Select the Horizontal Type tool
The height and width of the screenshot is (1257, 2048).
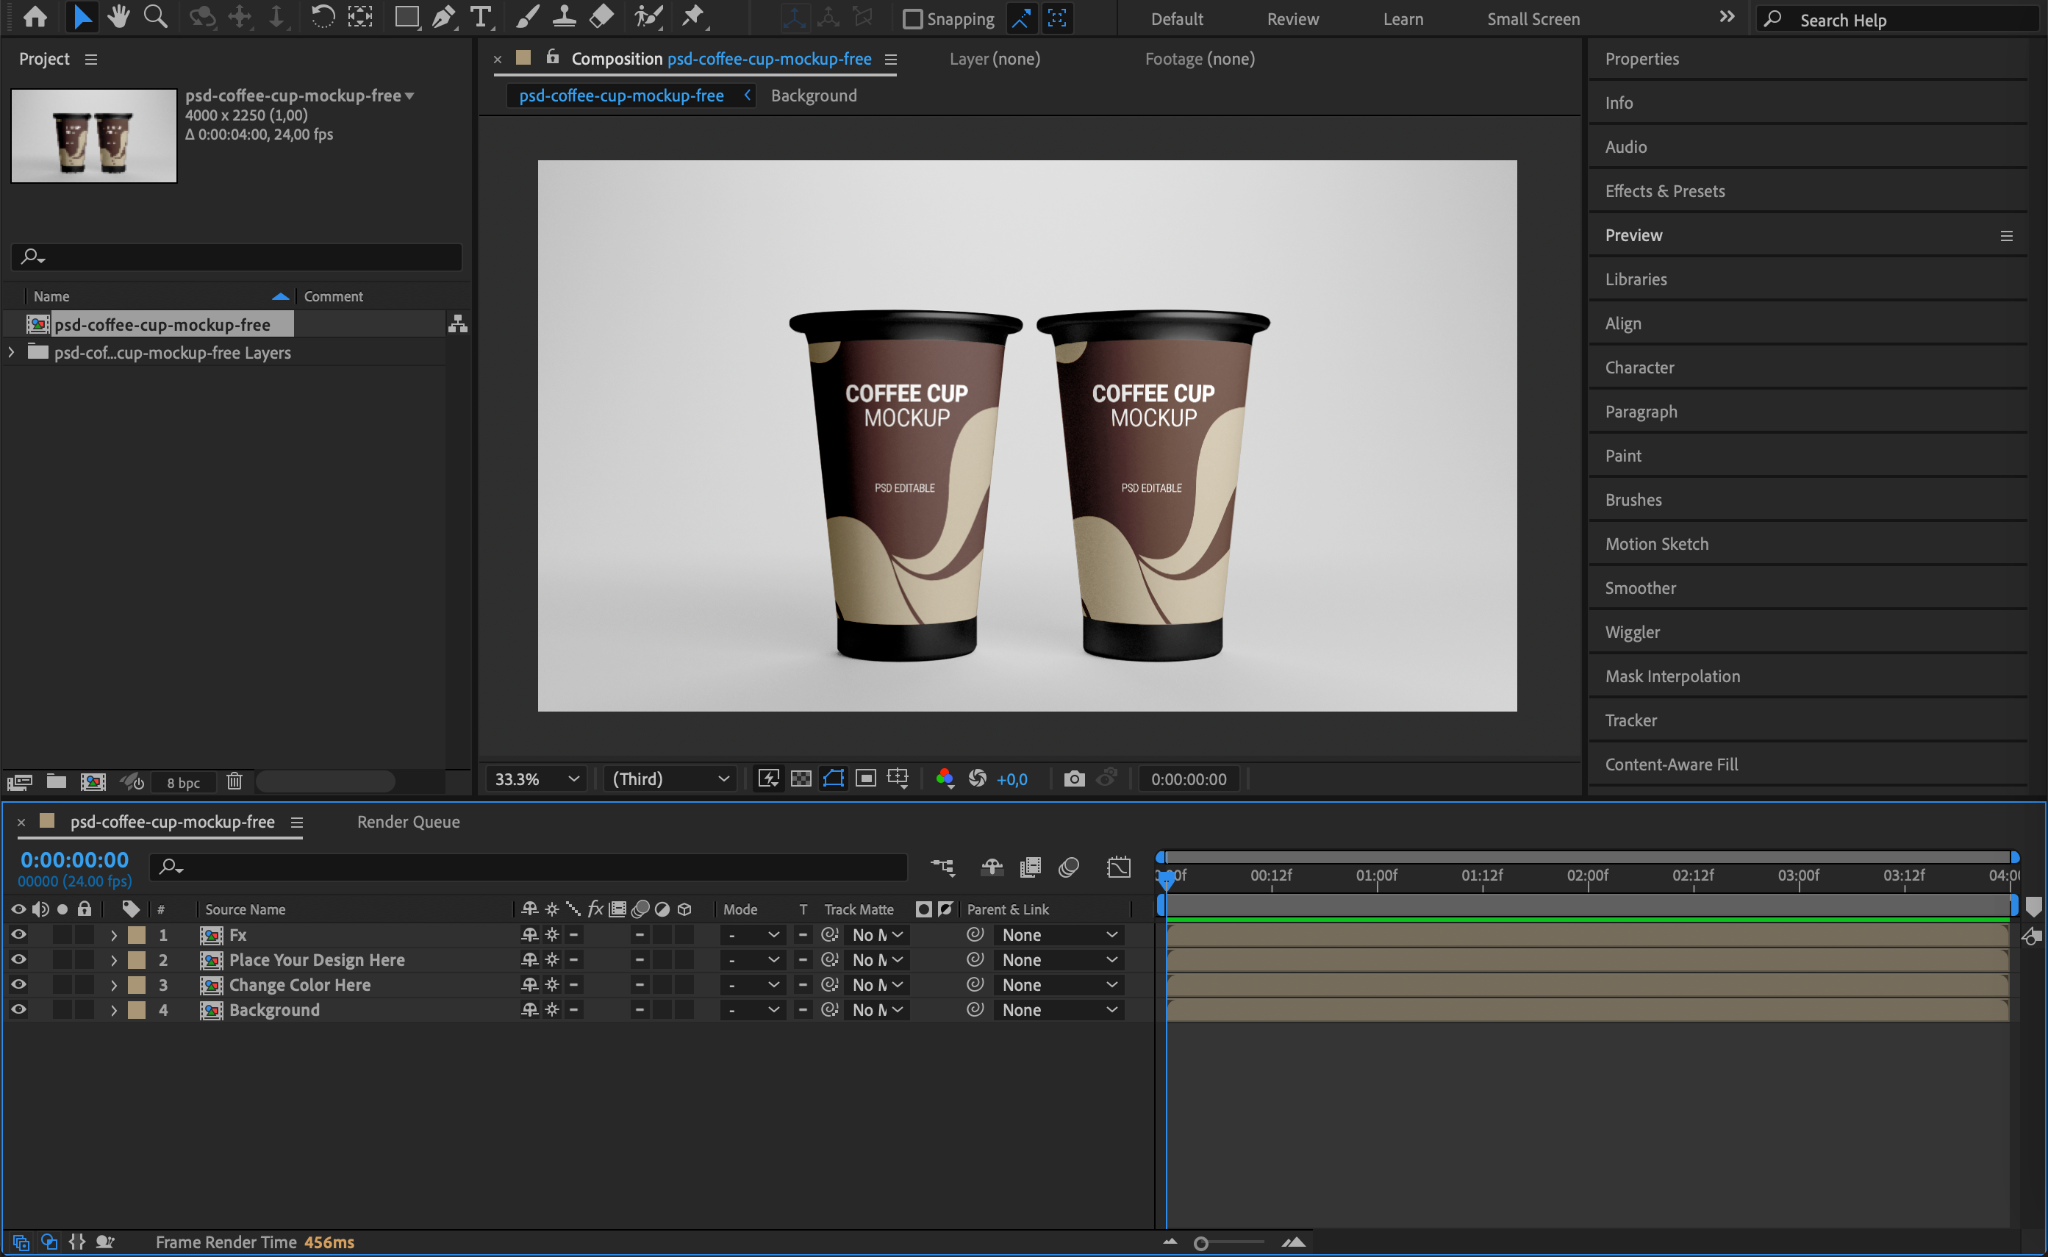[481, 16]
